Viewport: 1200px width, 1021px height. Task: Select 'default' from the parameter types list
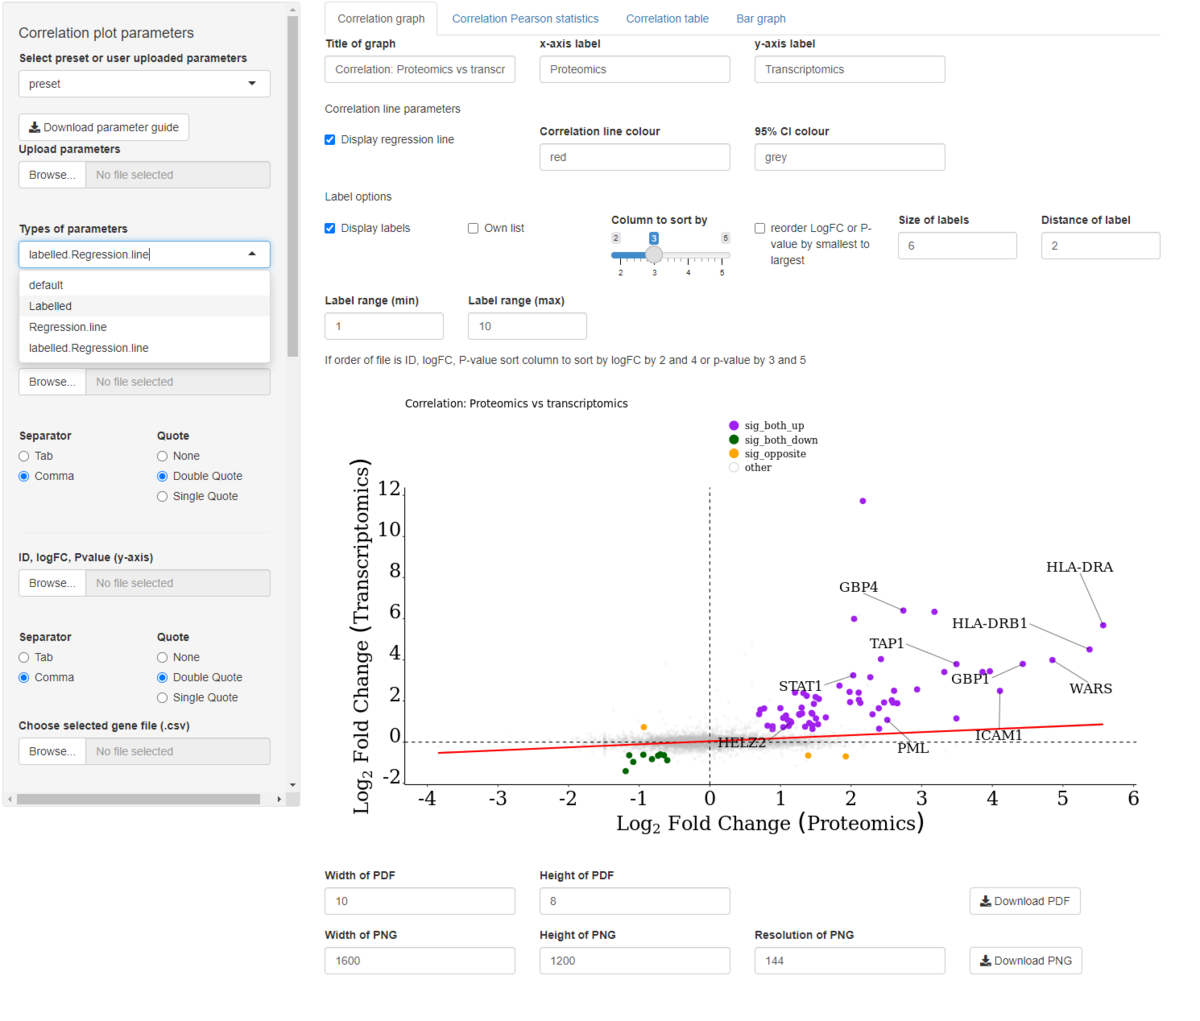click(x=144, y=285)
